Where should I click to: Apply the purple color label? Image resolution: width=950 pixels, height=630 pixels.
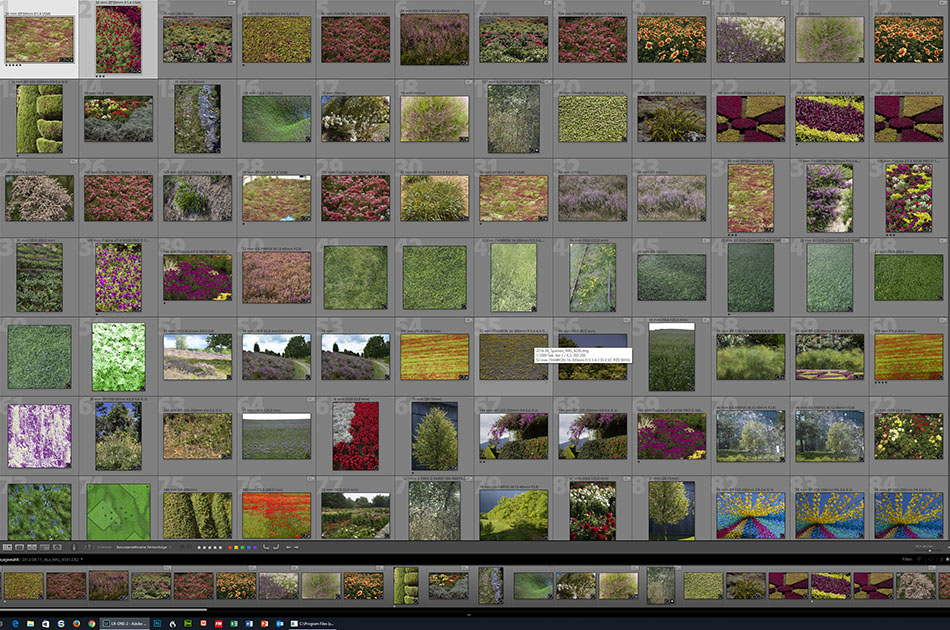[x=255, y=547]
